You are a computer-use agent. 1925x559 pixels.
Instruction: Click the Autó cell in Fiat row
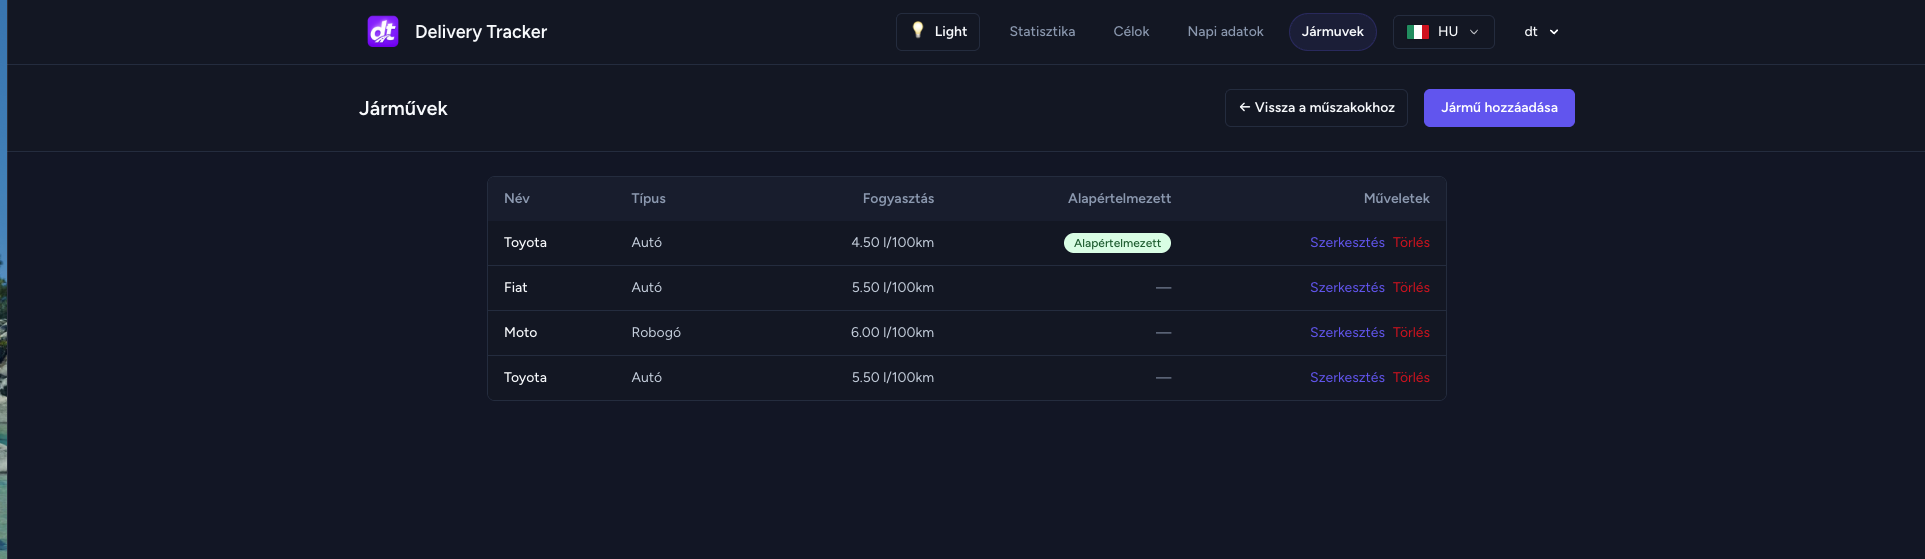pyautogui.click(x=646, y=288)
